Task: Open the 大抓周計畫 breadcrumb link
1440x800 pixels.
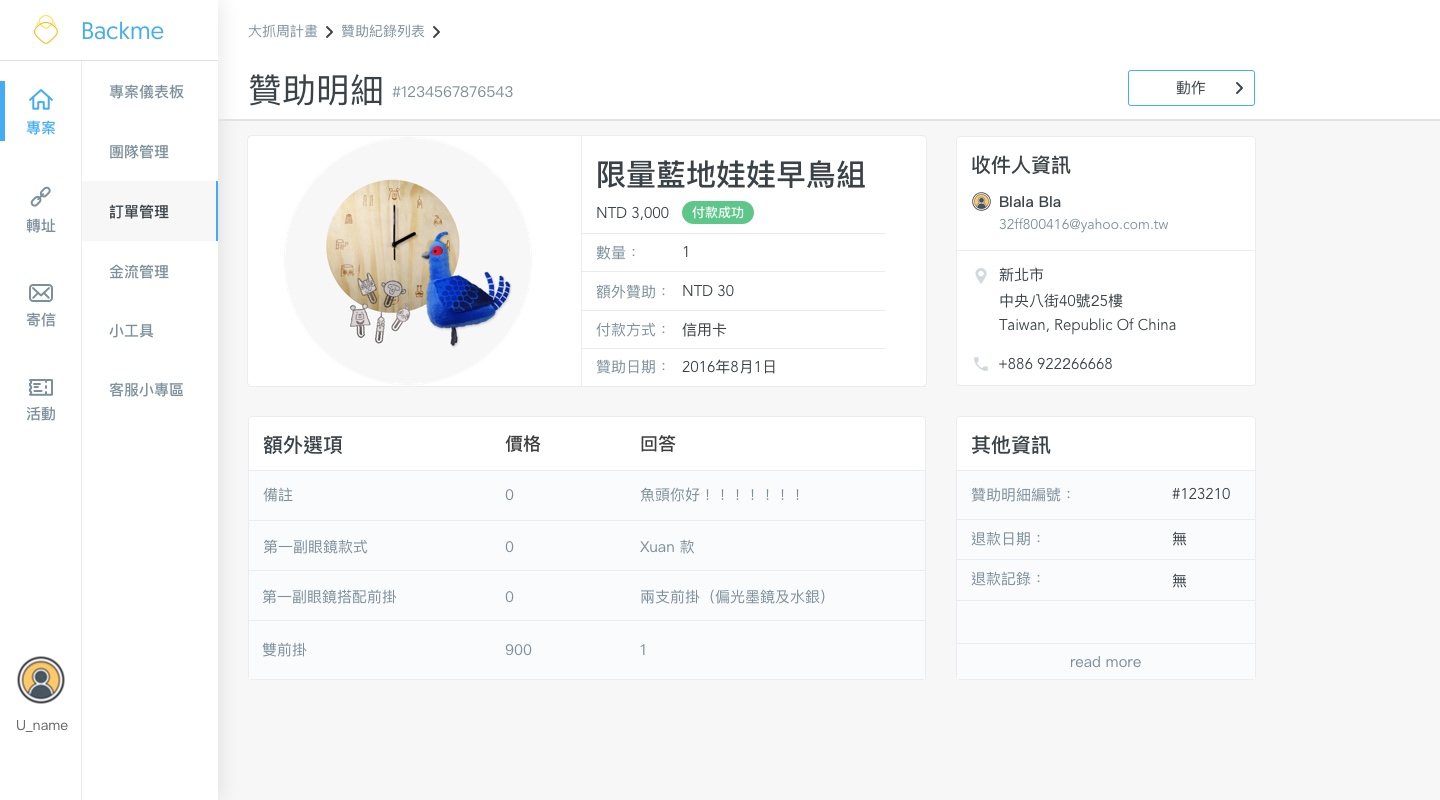Action: tap(282, 32)
